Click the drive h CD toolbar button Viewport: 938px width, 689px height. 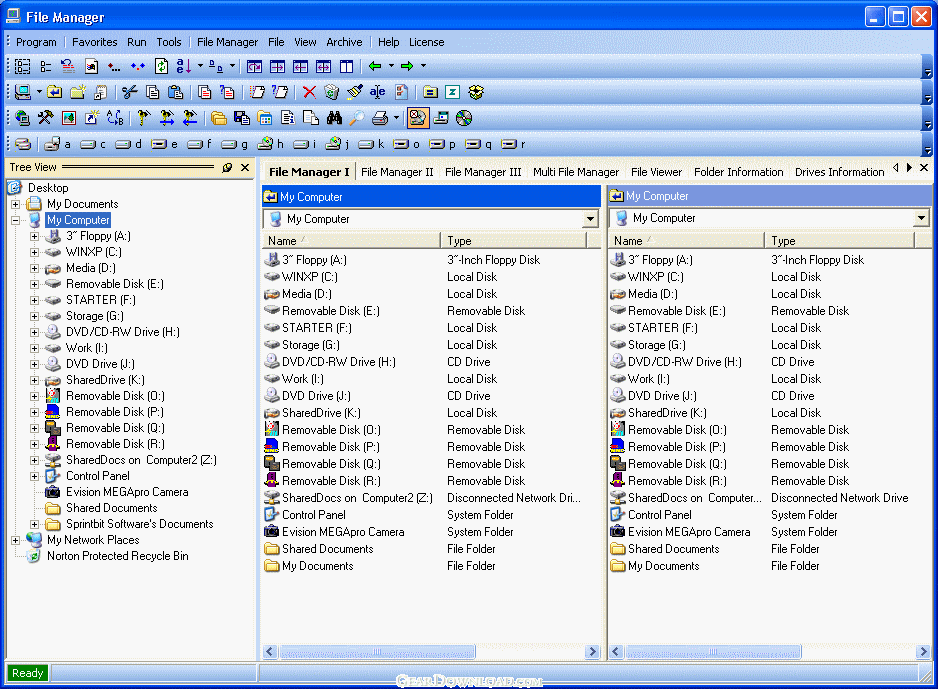point(270,144)
